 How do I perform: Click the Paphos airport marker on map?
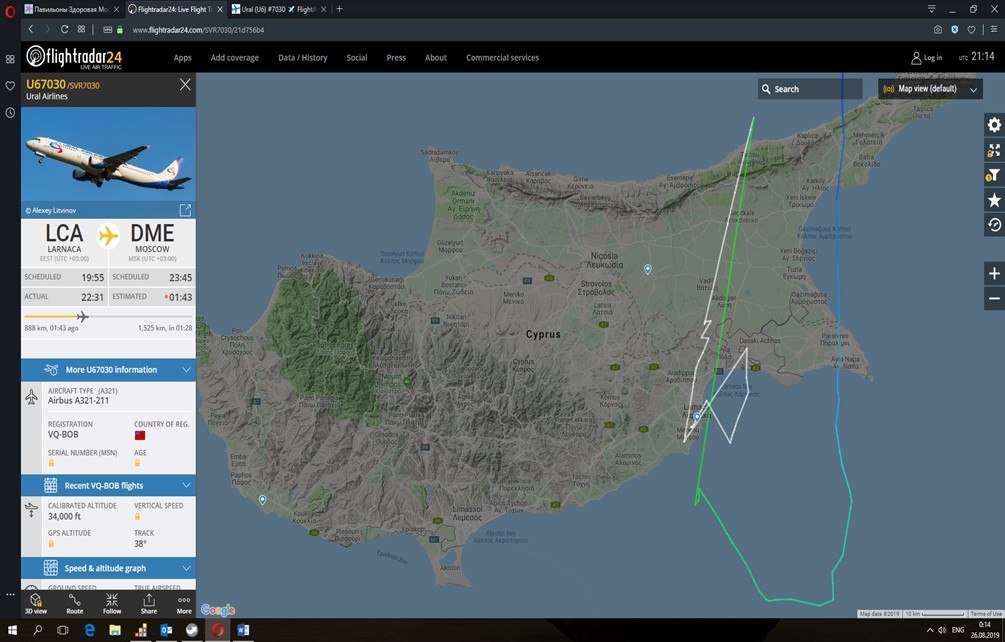[262, 500]
